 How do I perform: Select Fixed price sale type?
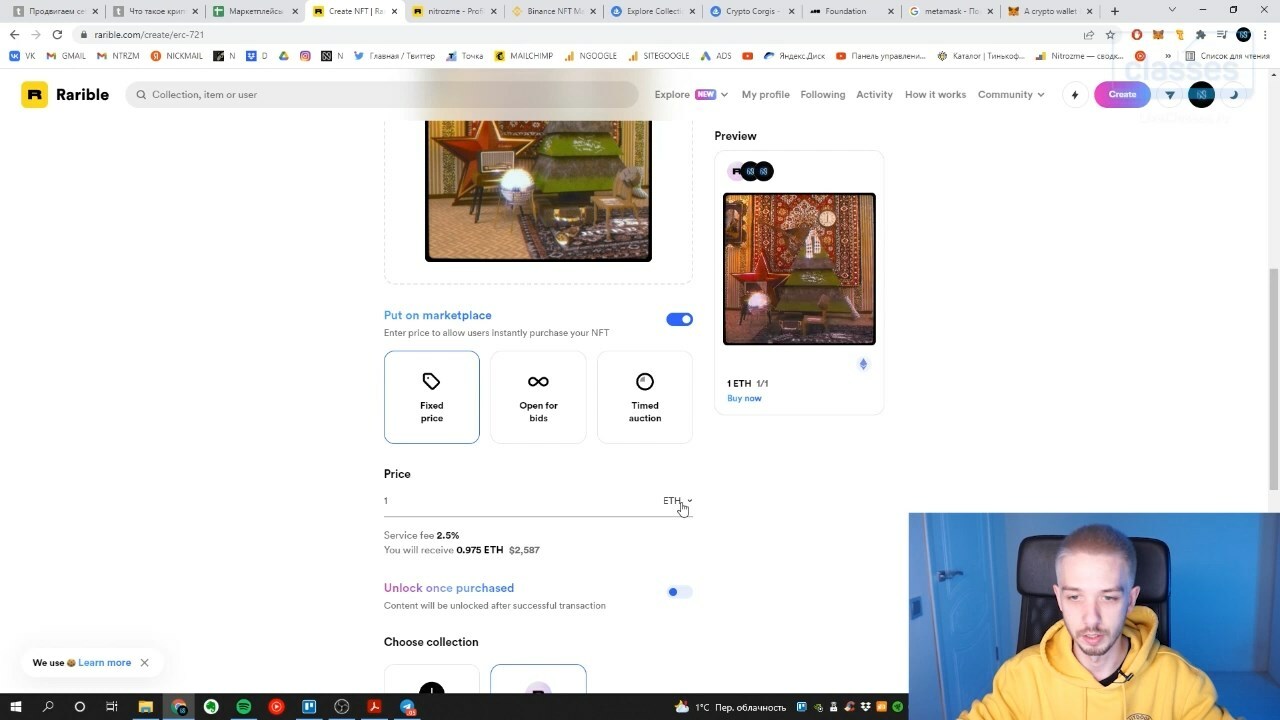pos(431,397)
